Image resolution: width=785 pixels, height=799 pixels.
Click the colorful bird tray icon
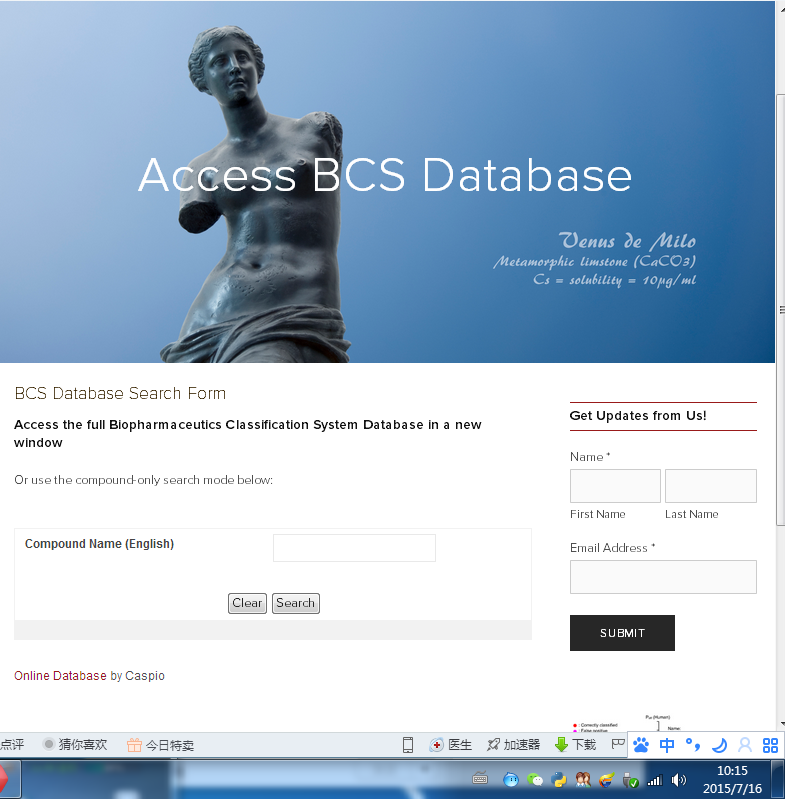607,779
